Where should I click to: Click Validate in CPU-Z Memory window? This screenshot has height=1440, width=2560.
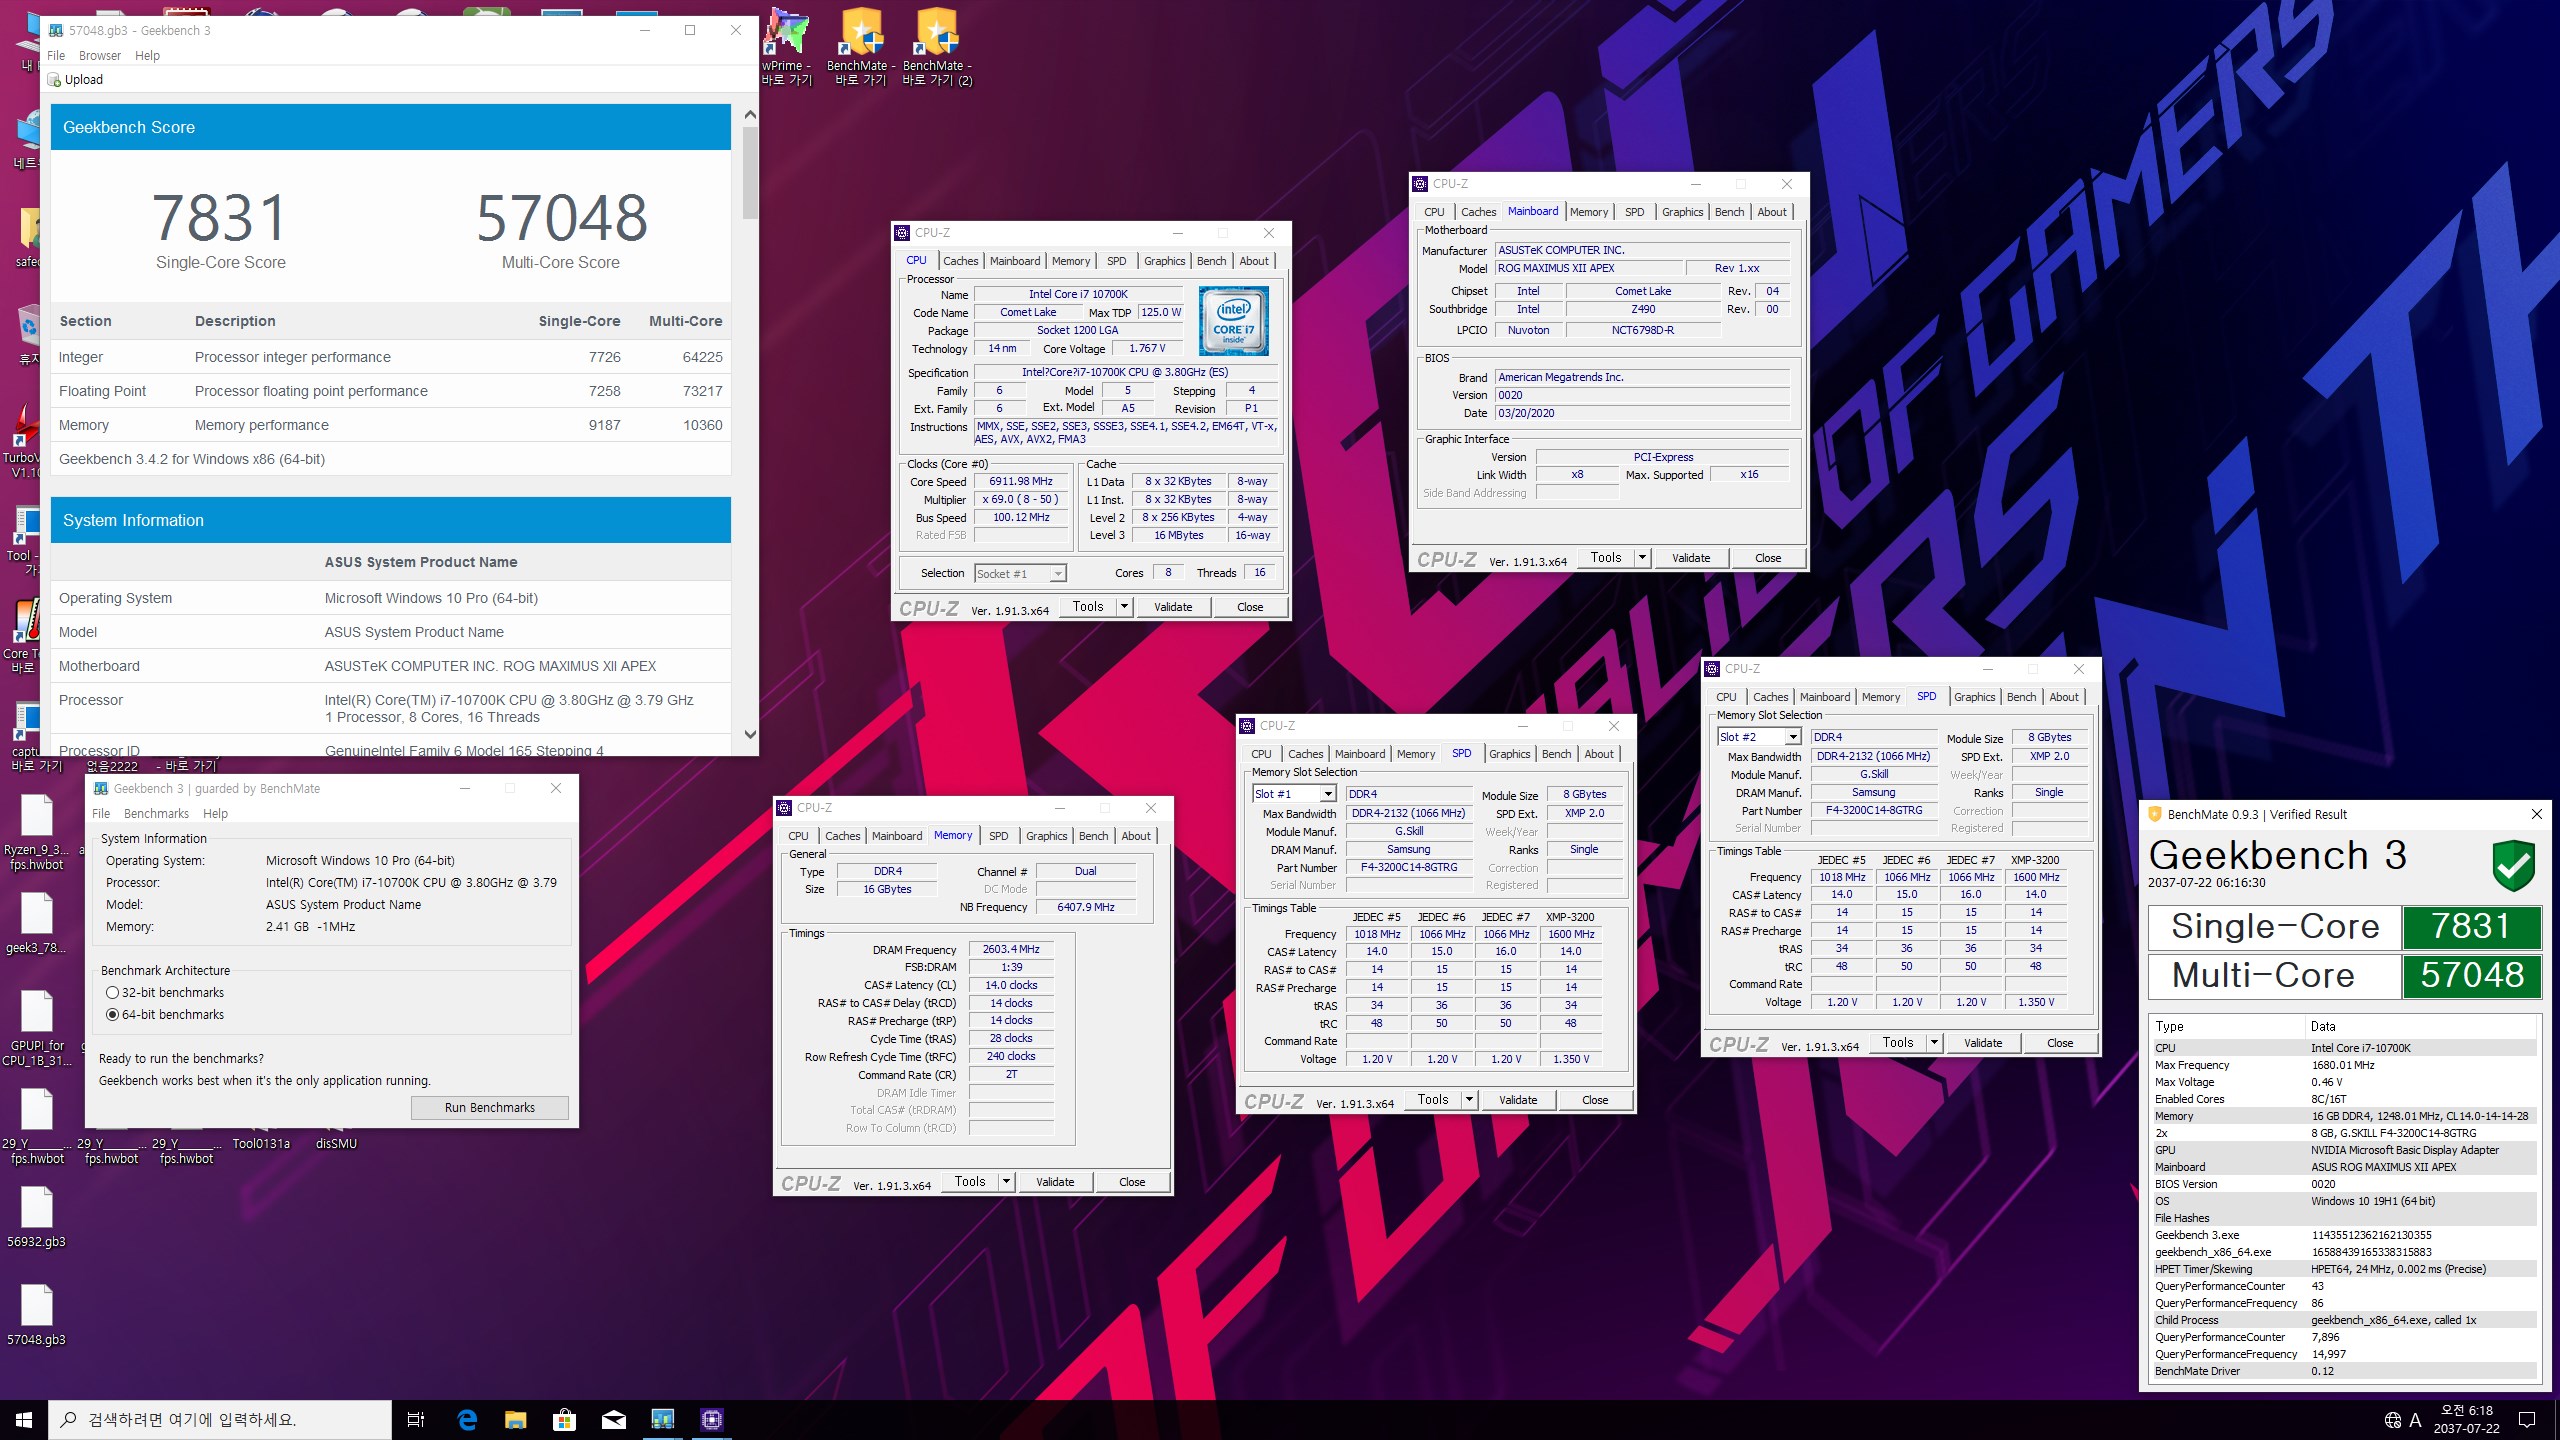coord(1055,1182)
